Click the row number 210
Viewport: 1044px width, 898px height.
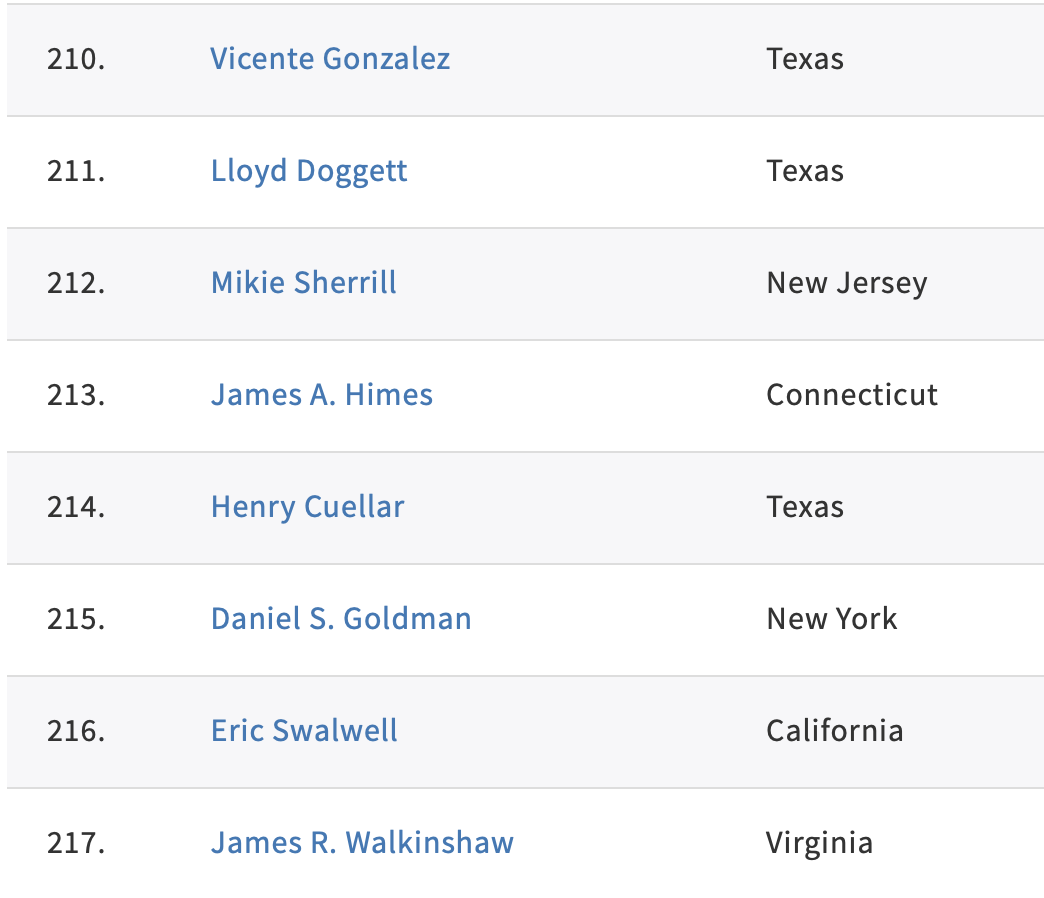[x=76, y=59]
